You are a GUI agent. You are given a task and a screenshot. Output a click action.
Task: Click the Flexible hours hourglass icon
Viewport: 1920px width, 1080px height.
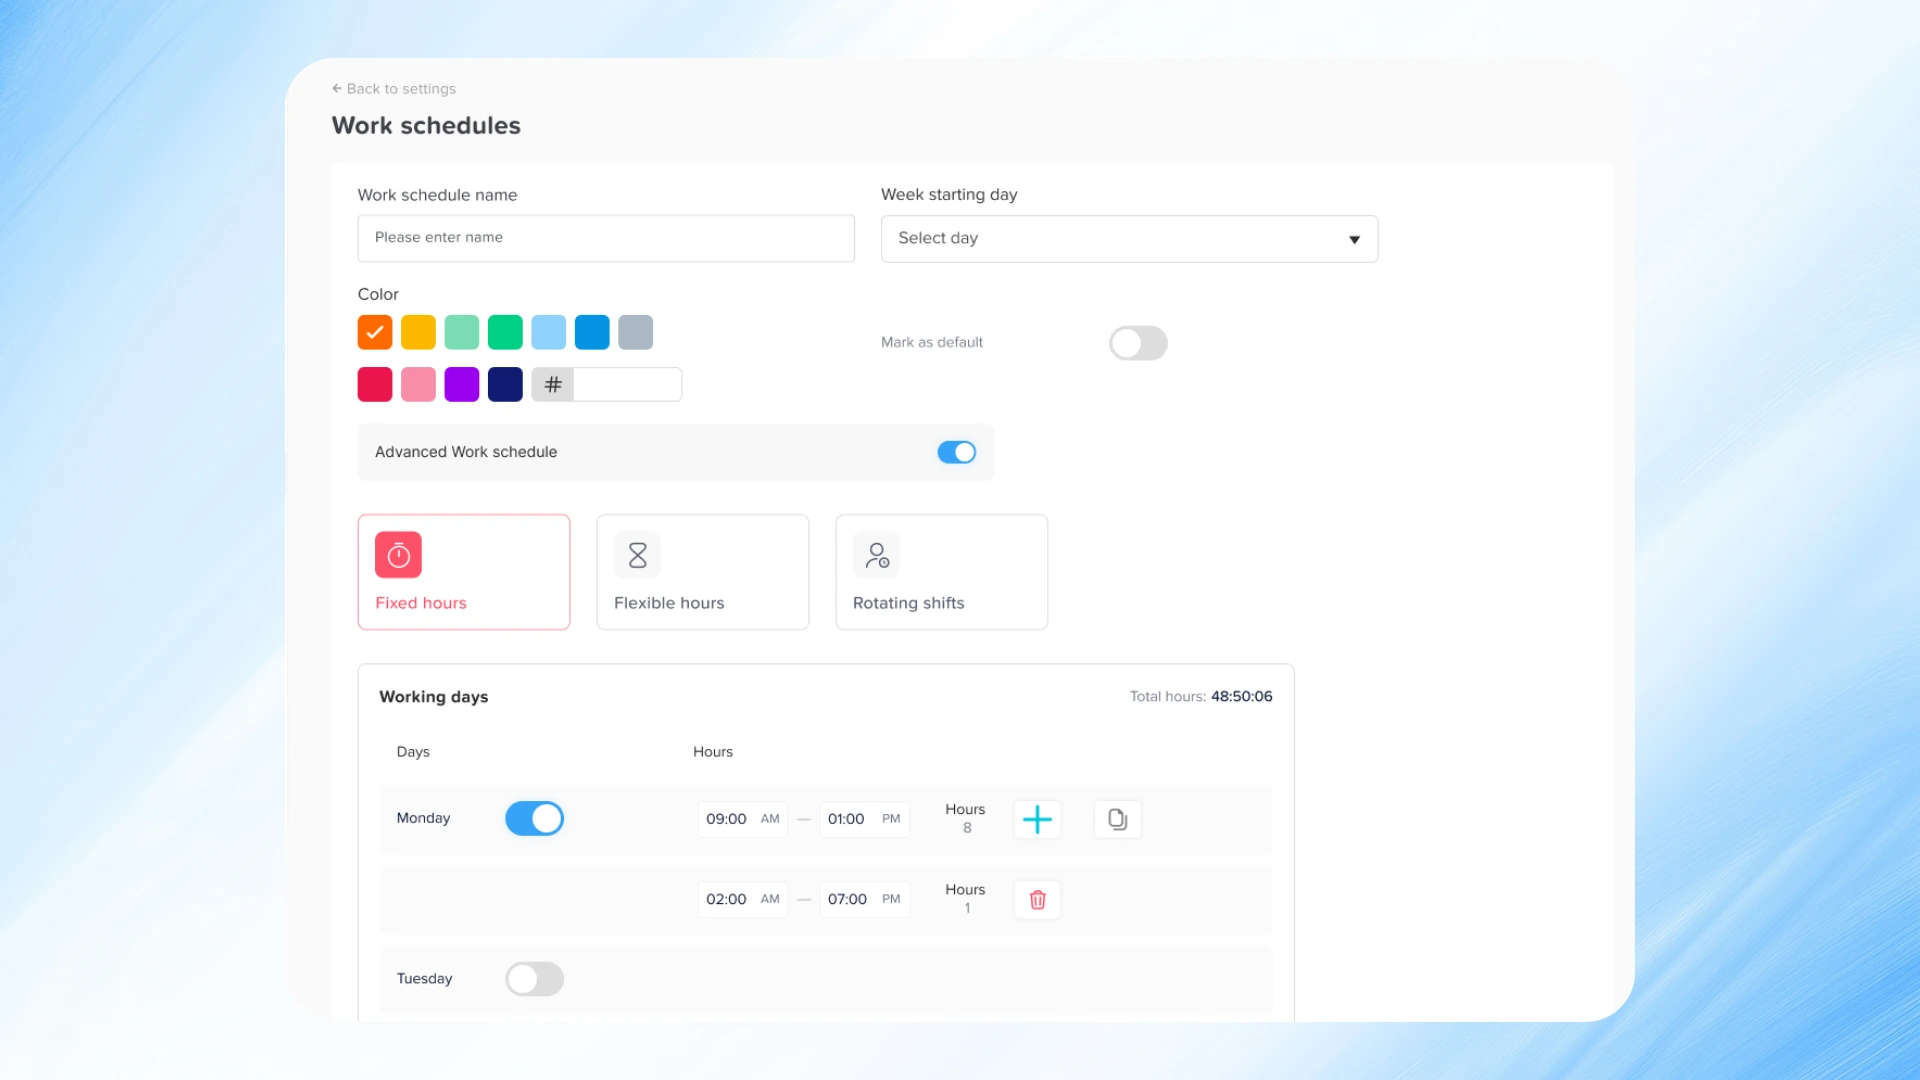tap(637, 555)
